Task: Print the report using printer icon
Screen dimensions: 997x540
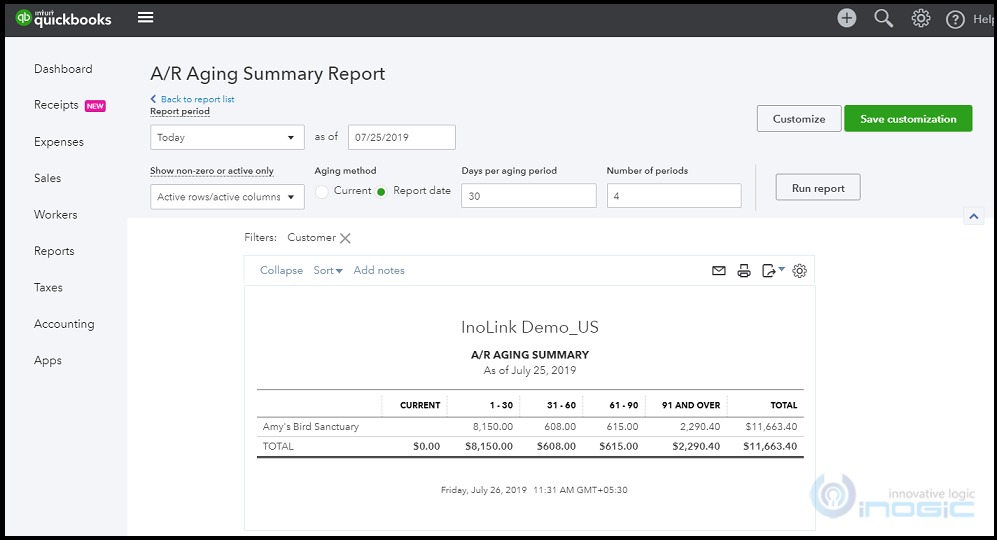Action: [744, 271]
